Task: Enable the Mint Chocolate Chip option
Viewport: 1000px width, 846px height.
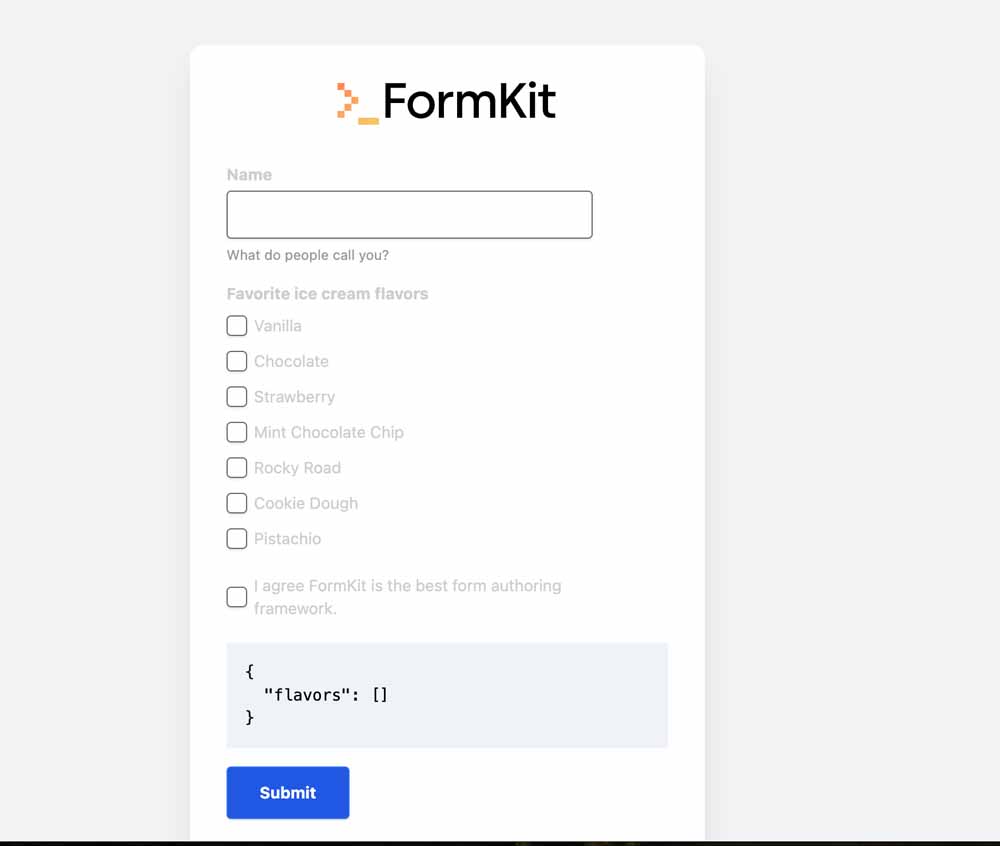Action: 236,432
